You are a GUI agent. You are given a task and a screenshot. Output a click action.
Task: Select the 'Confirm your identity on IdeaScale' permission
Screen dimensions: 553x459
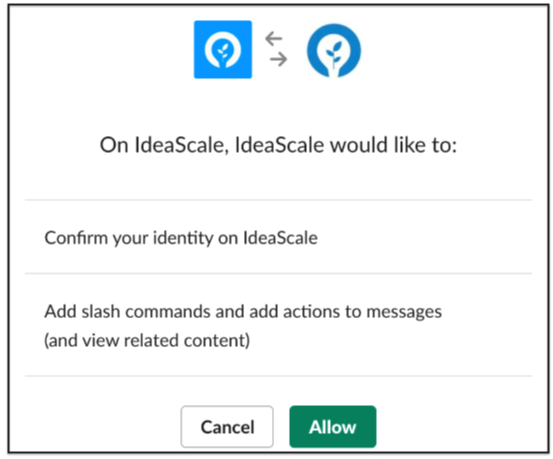pyautogui.click(x=278, y=237)
